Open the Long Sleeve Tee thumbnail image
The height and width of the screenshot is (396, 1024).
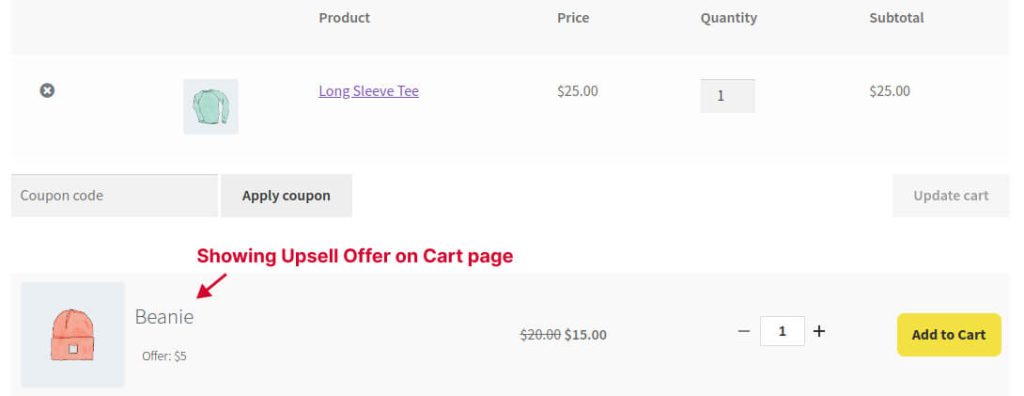[210, 107]
